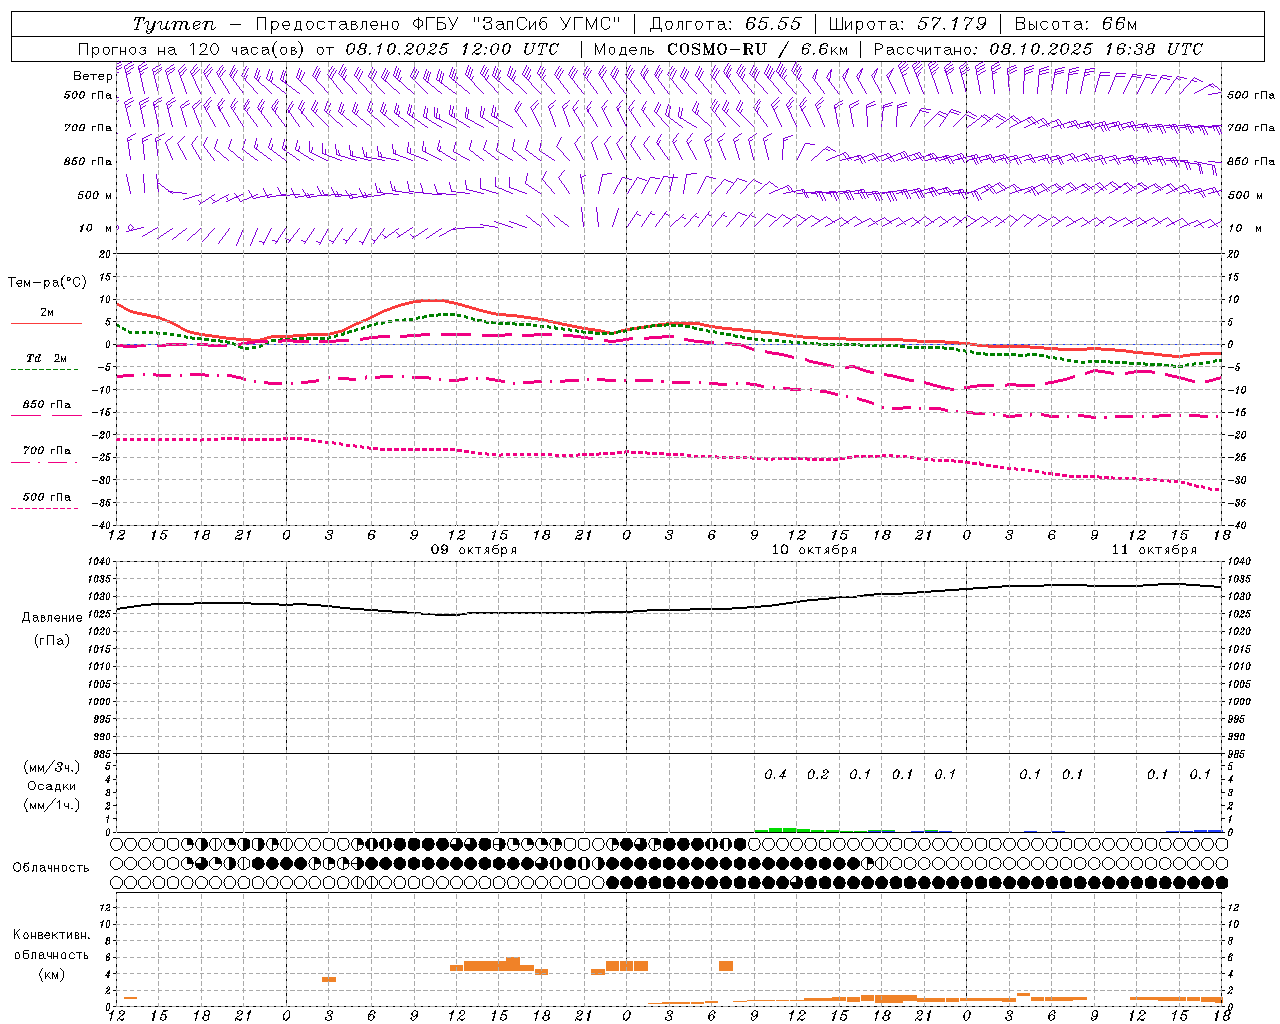Click the precipitation value "0.2"

[818, 774]
